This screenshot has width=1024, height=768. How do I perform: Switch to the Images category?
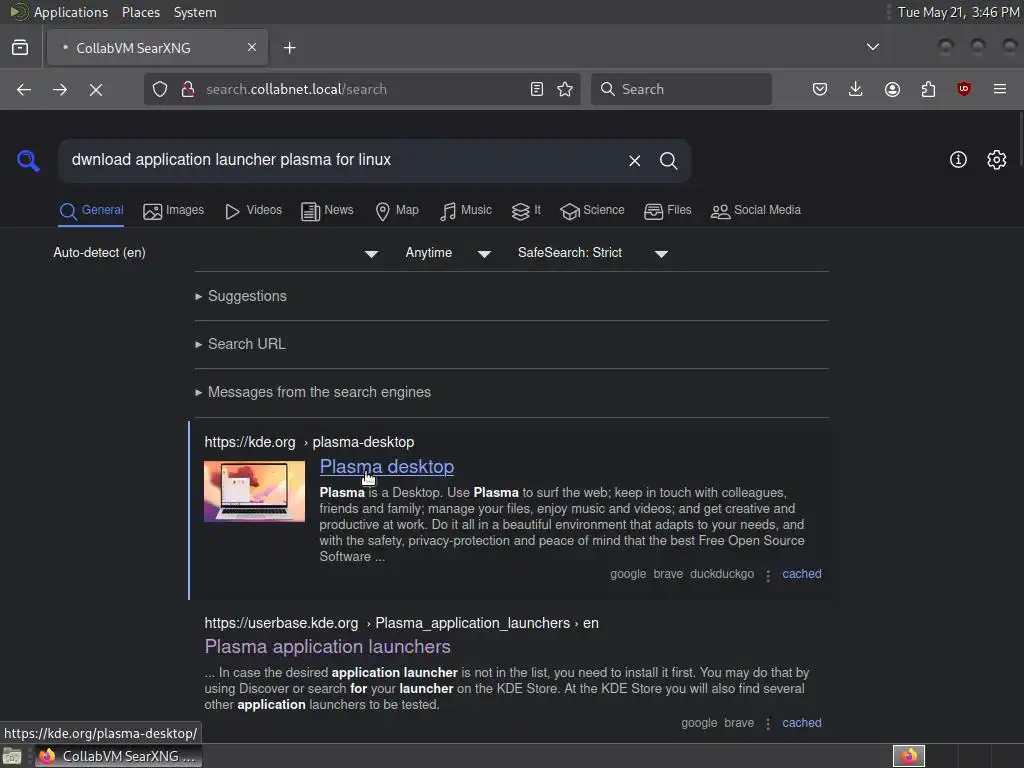pyautogui.click(x=174, y=210)
